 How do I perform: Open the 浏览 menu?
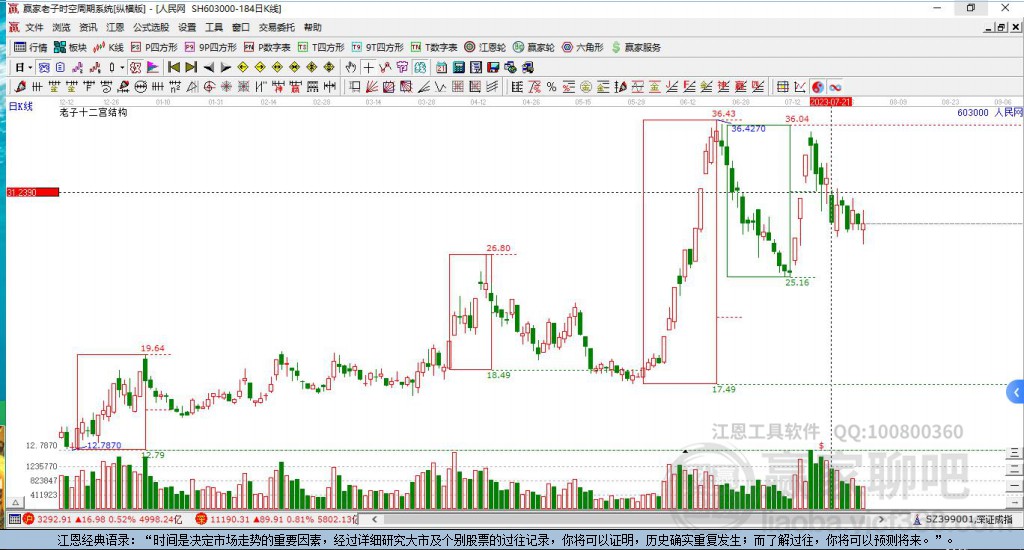tap(61, 27)
